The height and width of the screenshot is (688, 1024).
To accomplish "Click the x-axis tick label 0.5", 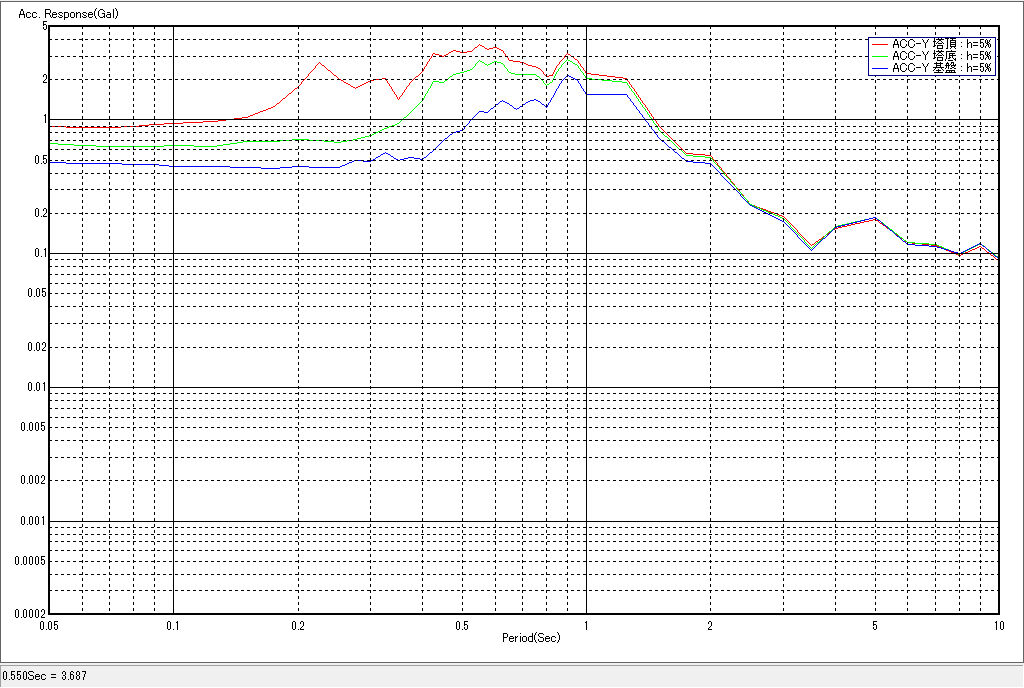I will pyautogui.click(x=462, y=625).
